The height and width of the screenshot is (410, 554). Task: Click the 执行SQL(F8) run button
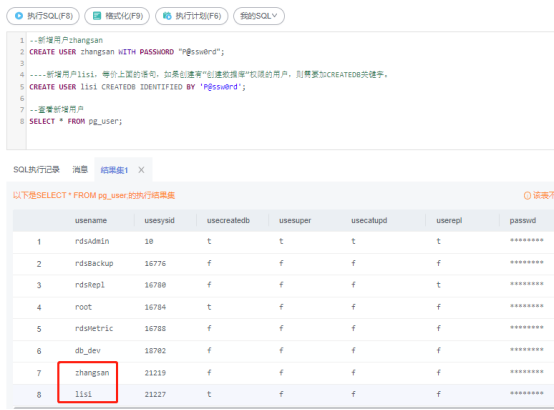point(43,16)
